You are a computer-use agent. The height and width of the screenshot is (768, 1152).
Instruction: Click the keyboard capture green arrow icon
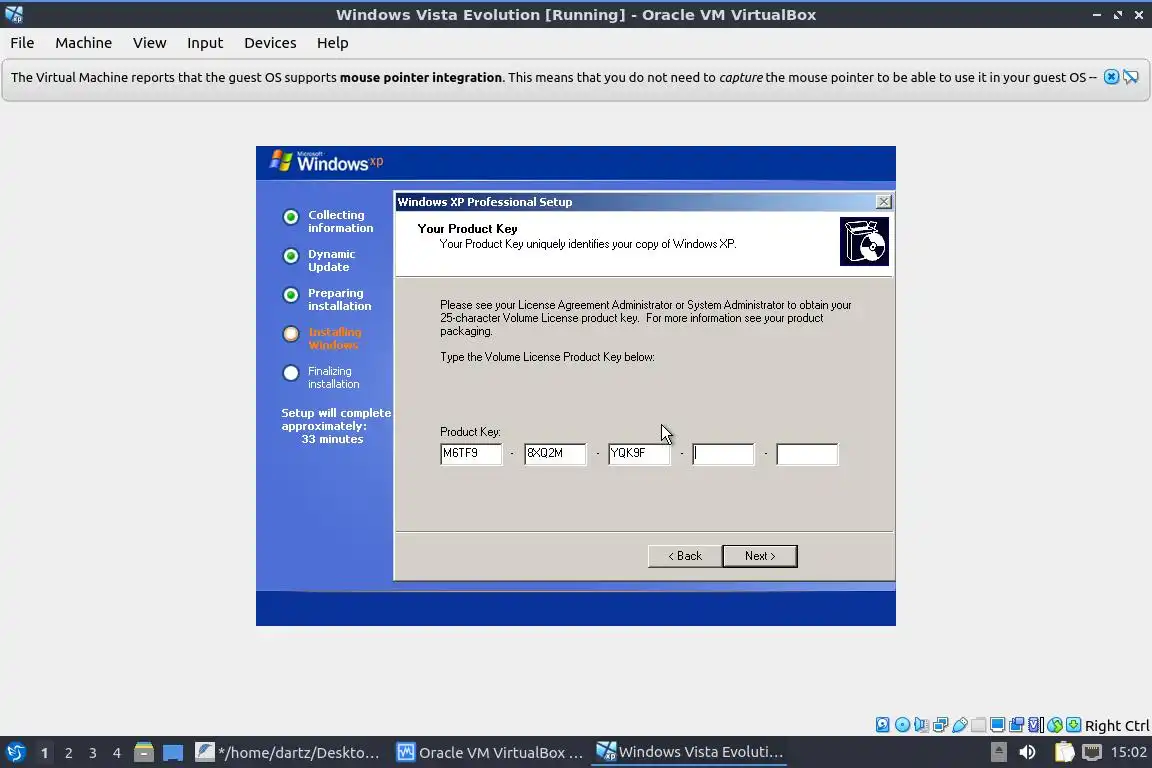click(1073, 725)
